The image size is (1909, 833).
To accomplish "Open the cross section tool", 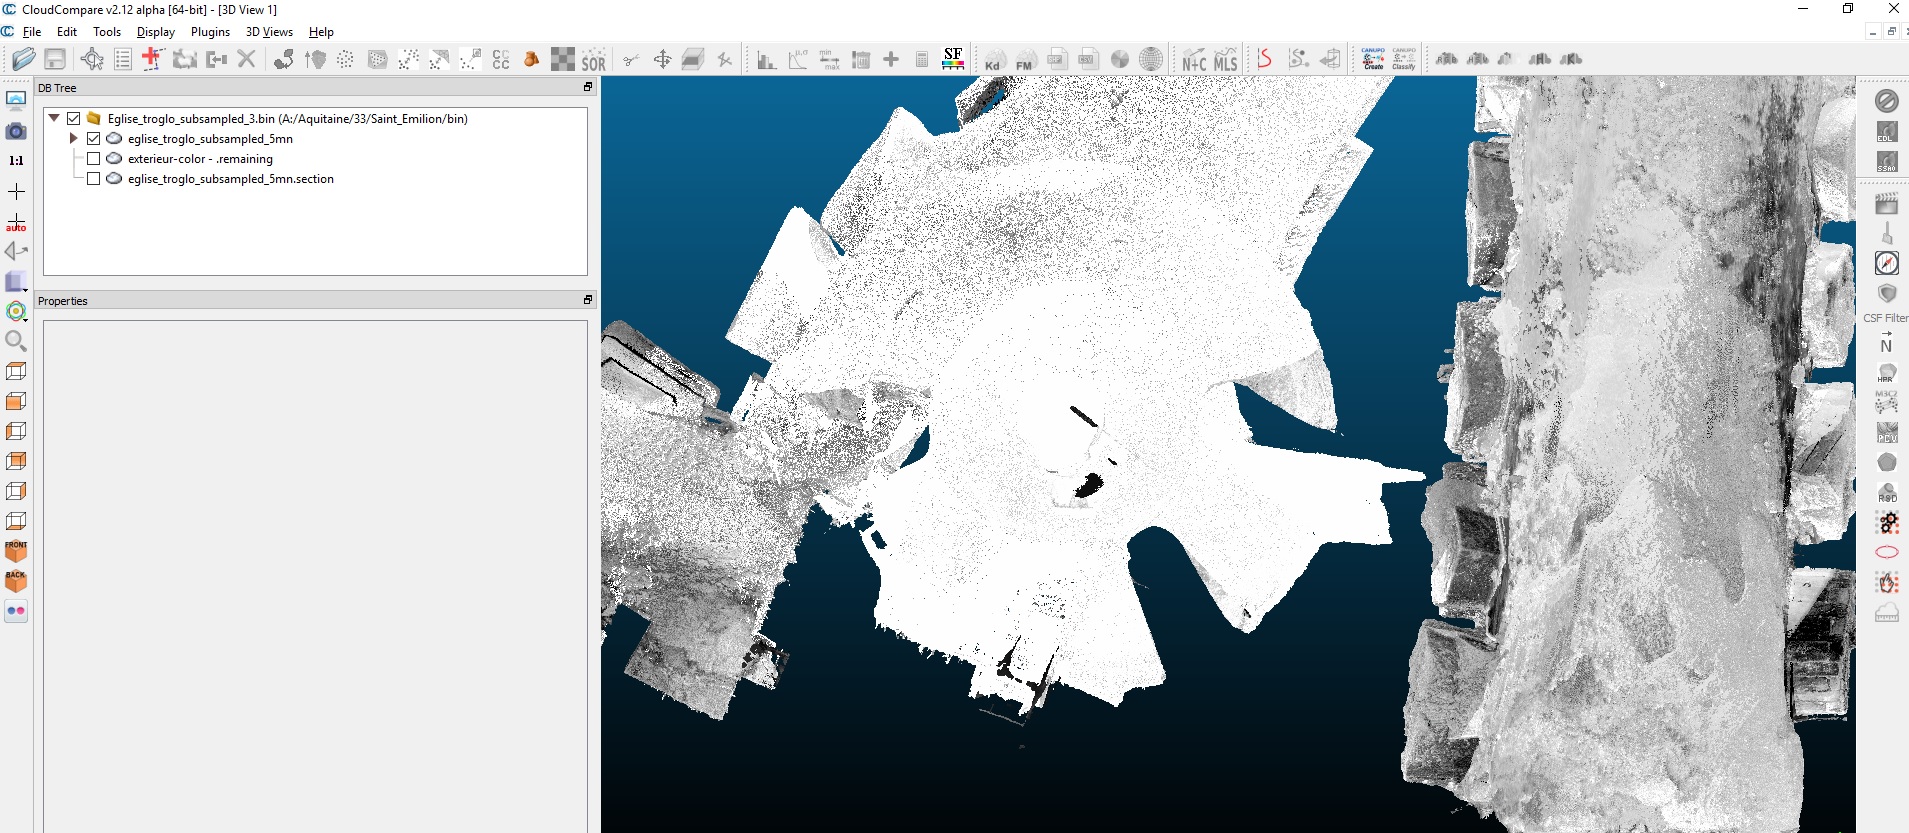I will click(693, 59).
